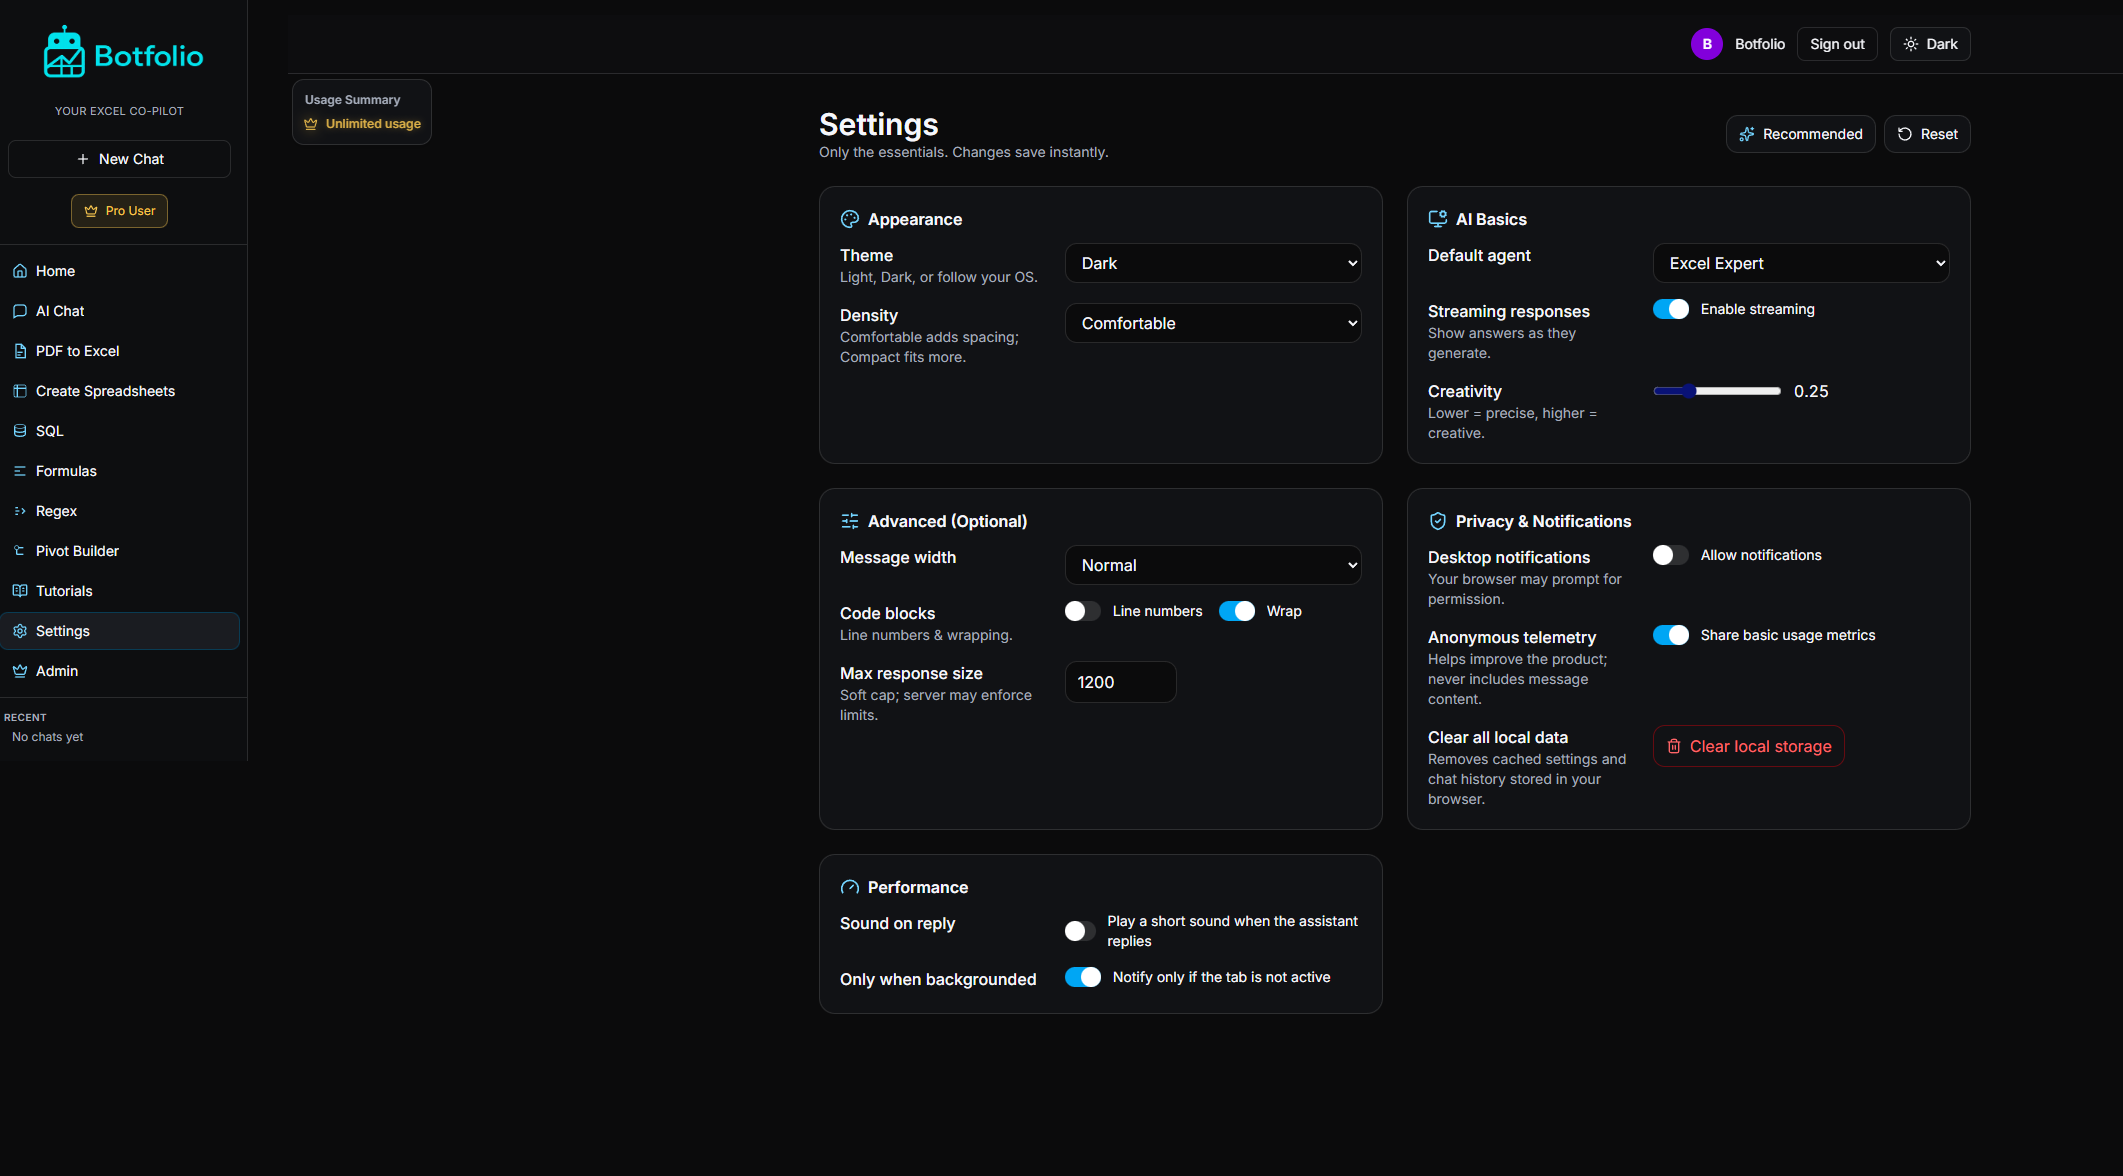Click the SQL database icon in sidebar

(x=20, y=431)
